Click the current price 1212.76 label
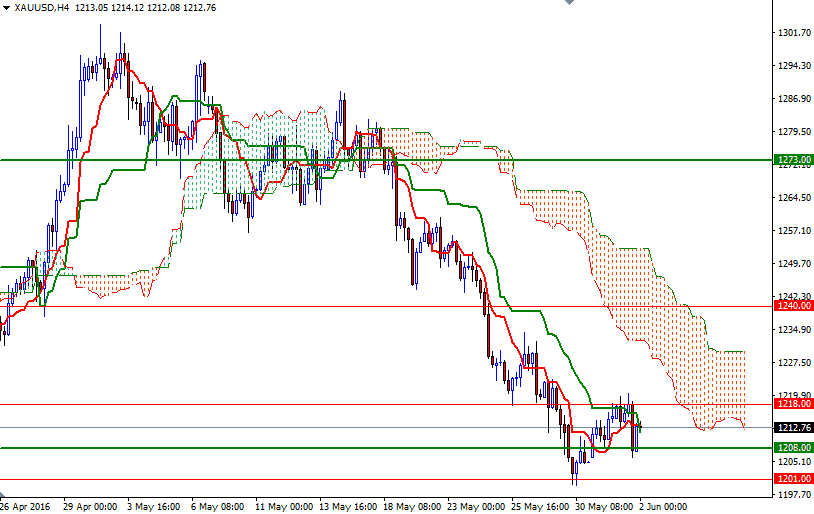Screen dimensions: 814x514 click(793, 428)
